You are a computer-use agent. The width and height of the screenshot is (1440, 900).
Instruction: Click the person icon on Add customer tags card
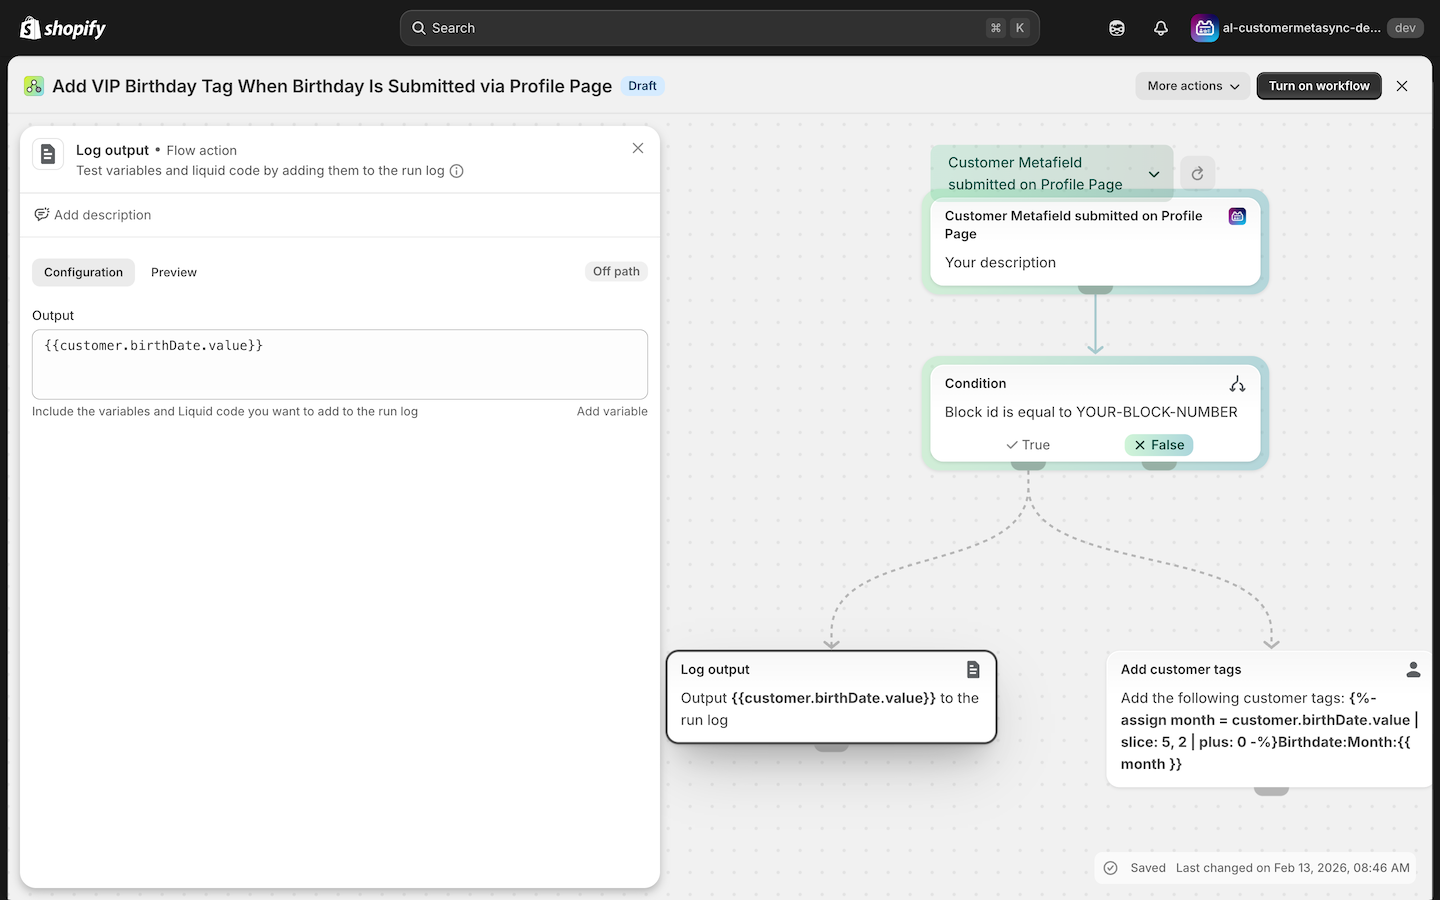pyautogui.click(x=1413, y=669)
